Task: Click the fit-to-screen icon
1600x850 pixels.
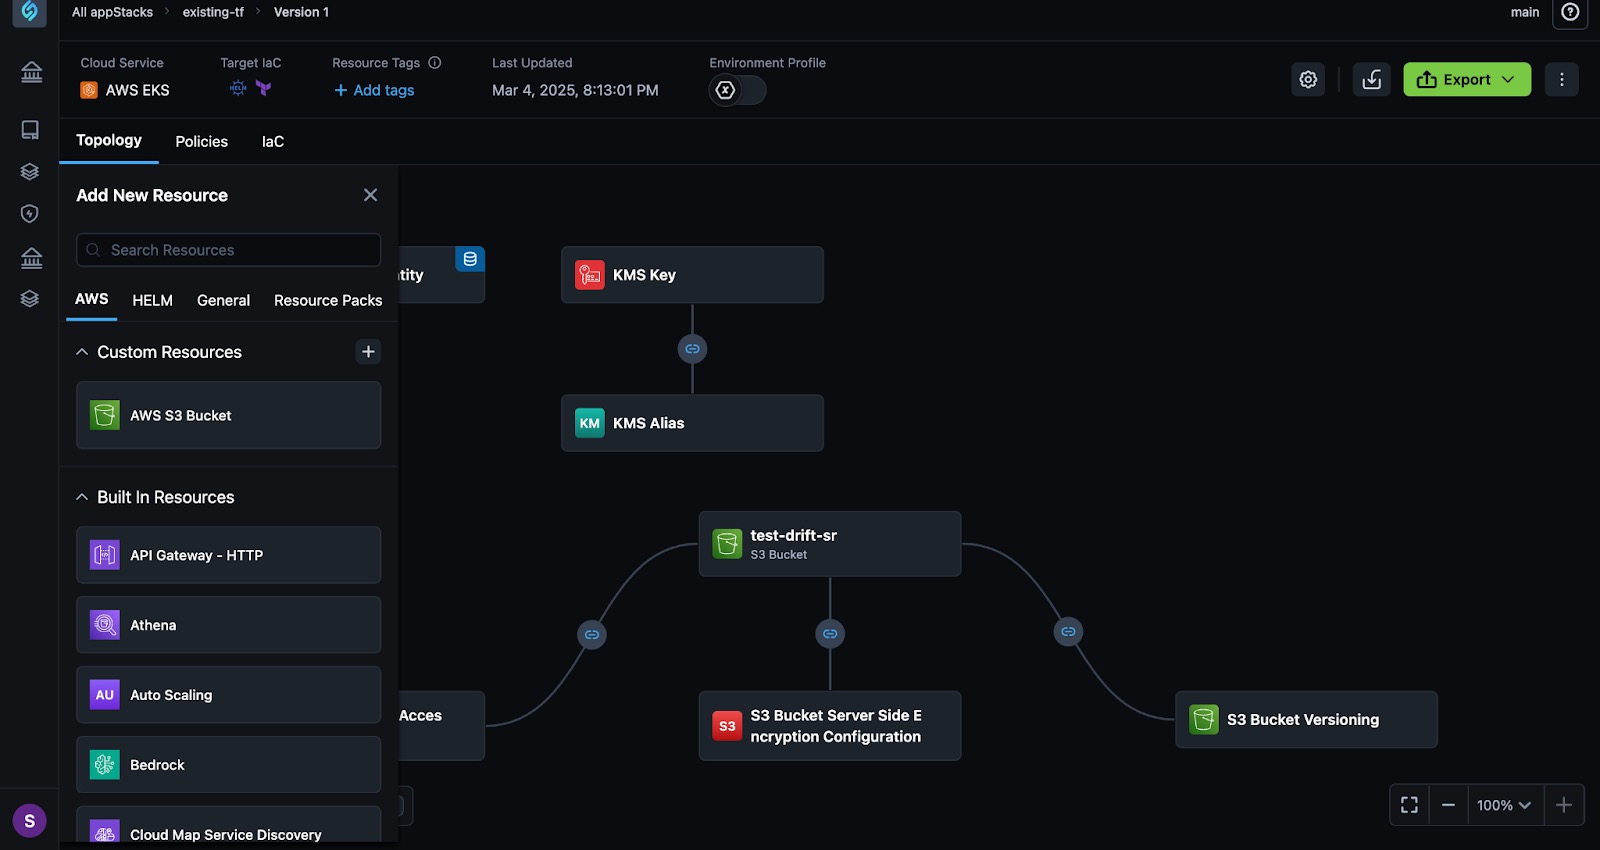Action: click(1409, 805)
